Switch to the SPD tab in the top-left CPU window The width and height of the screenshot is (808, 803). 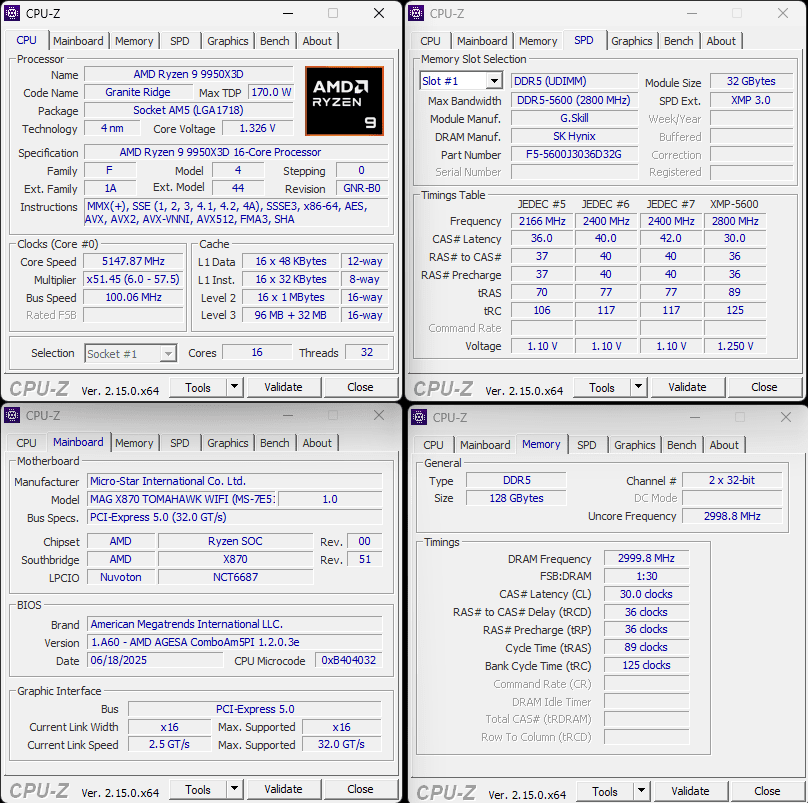tap(179, 41)
